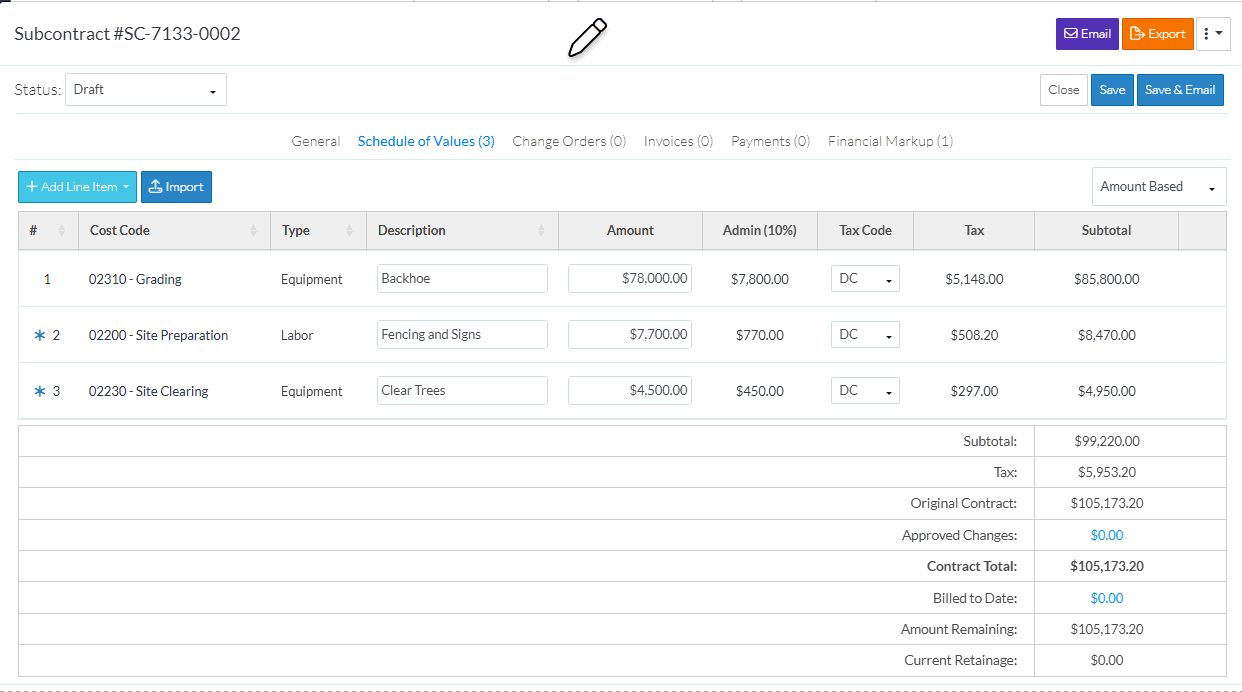This screenshot has width=1242, height=692.
Task: Sort by the # column sort arrows
Action: (62, 231)
